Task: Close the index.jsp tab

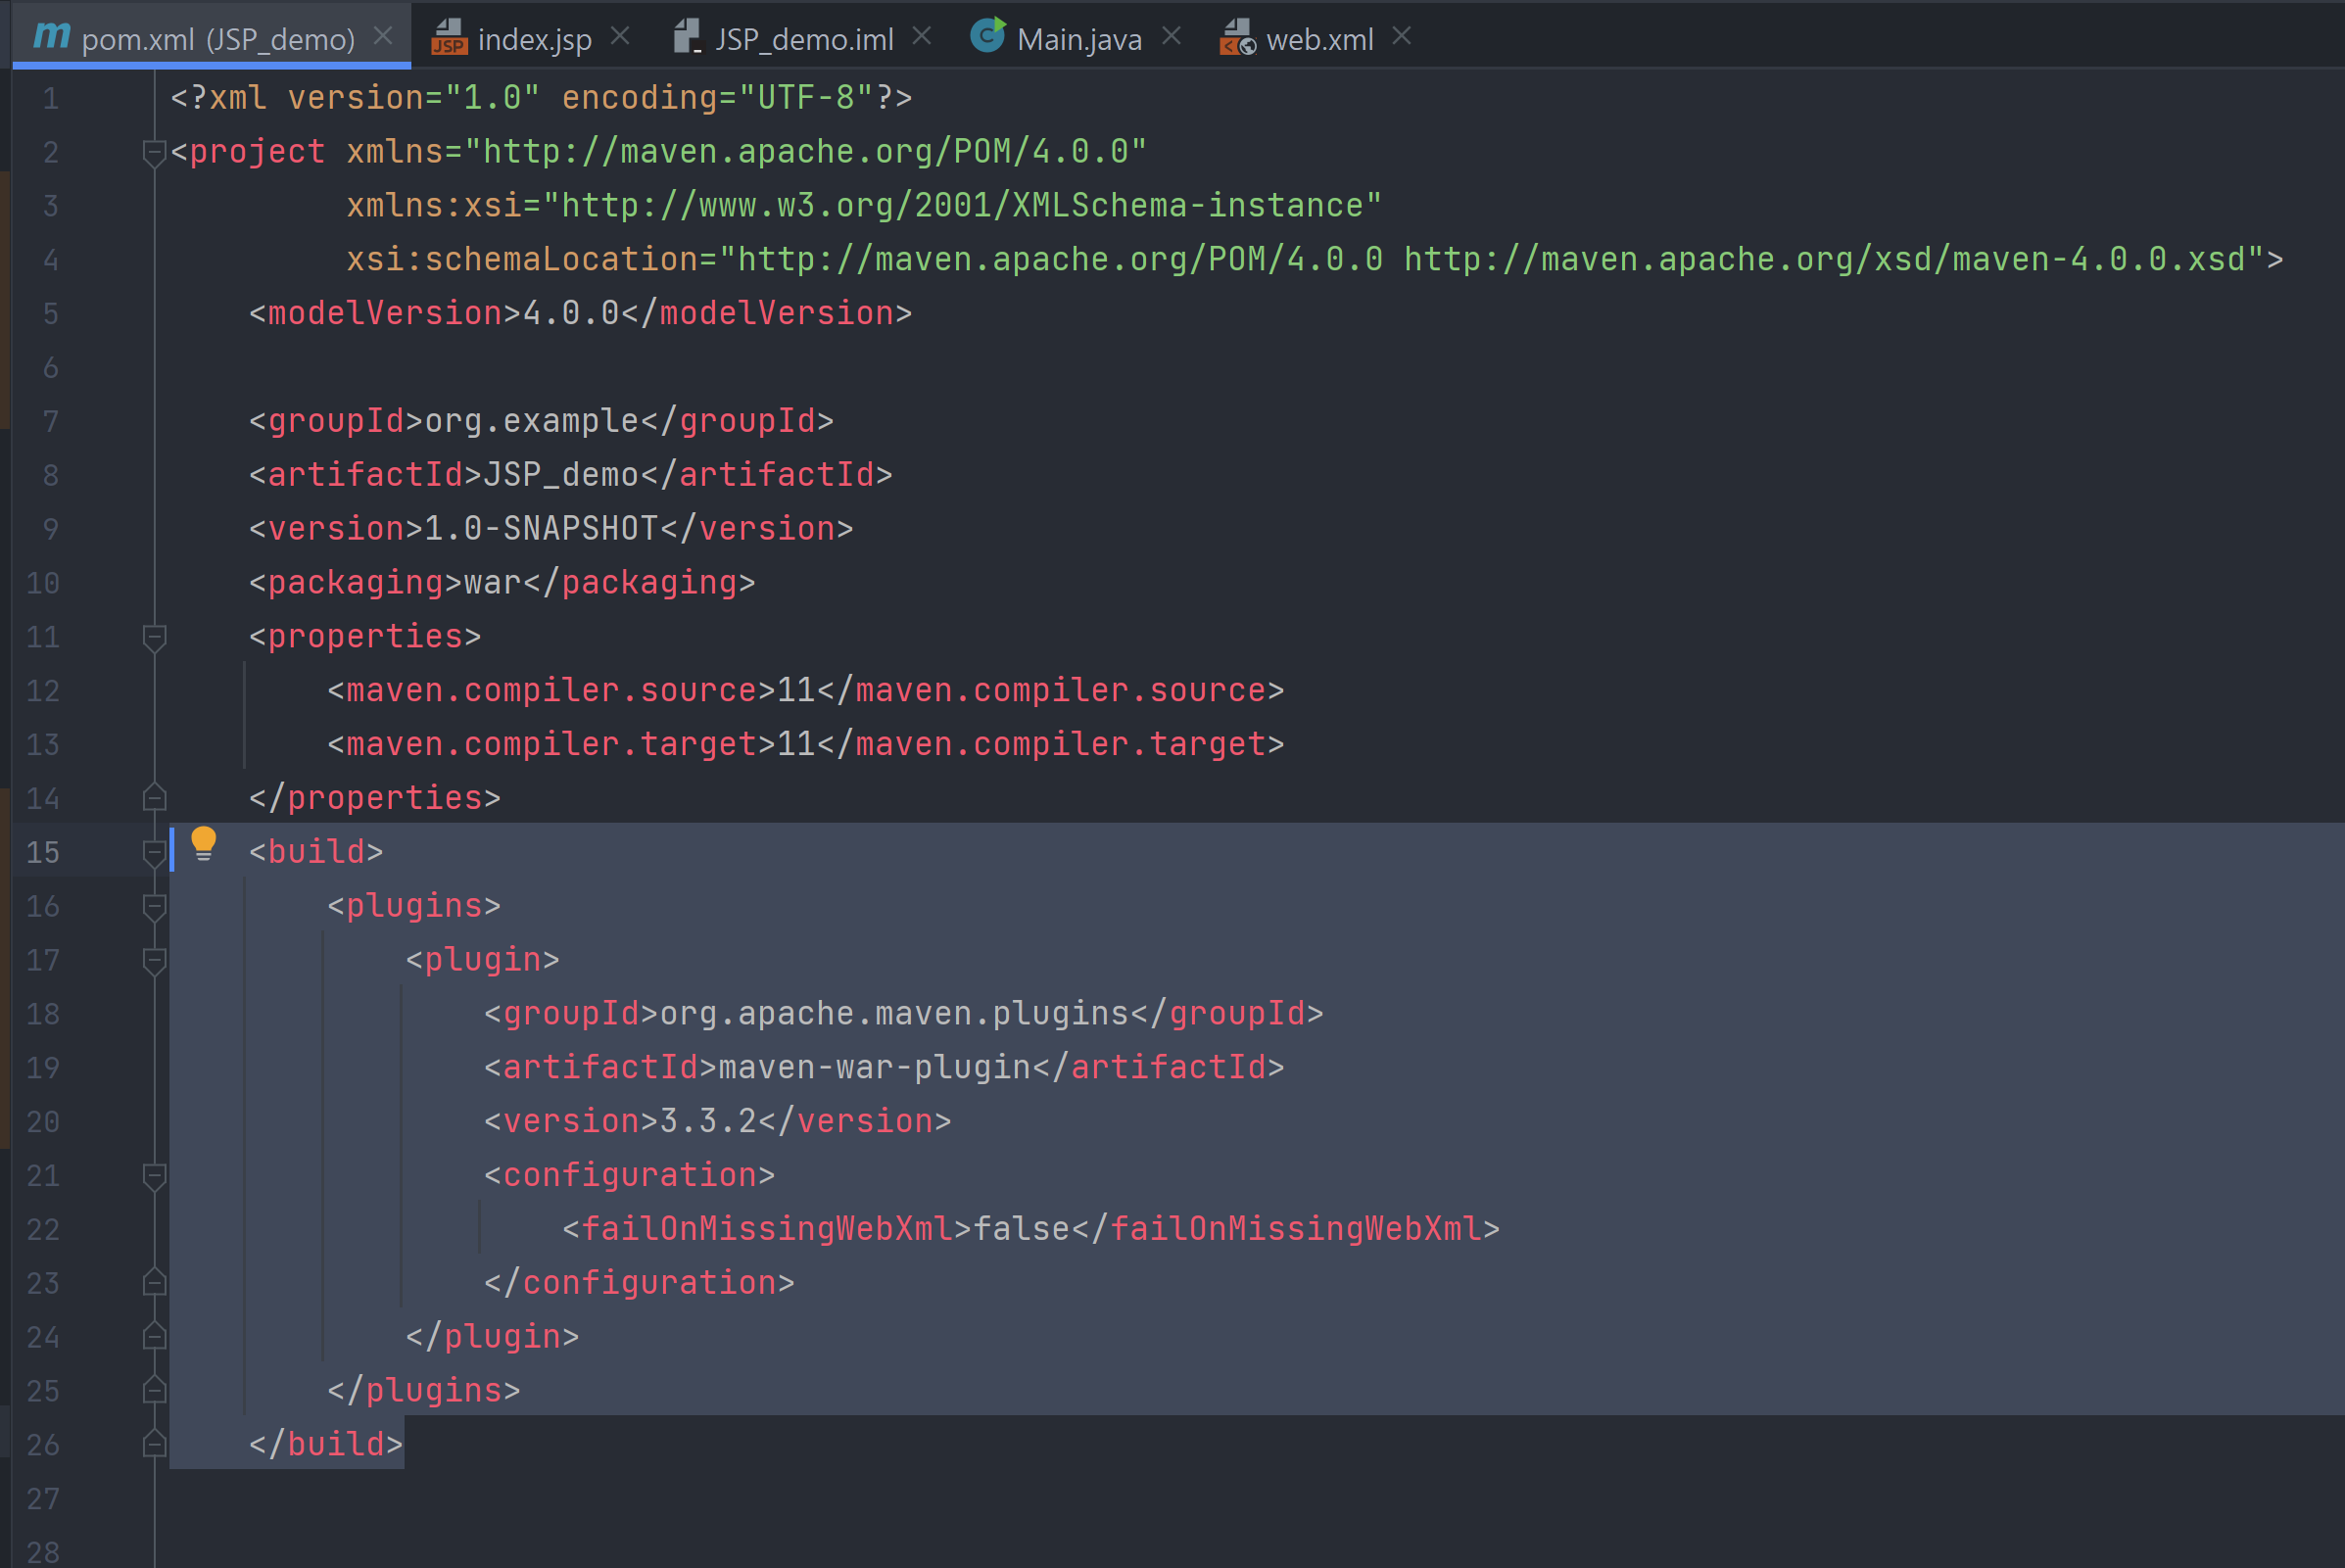Action: (x=620, y=37)
